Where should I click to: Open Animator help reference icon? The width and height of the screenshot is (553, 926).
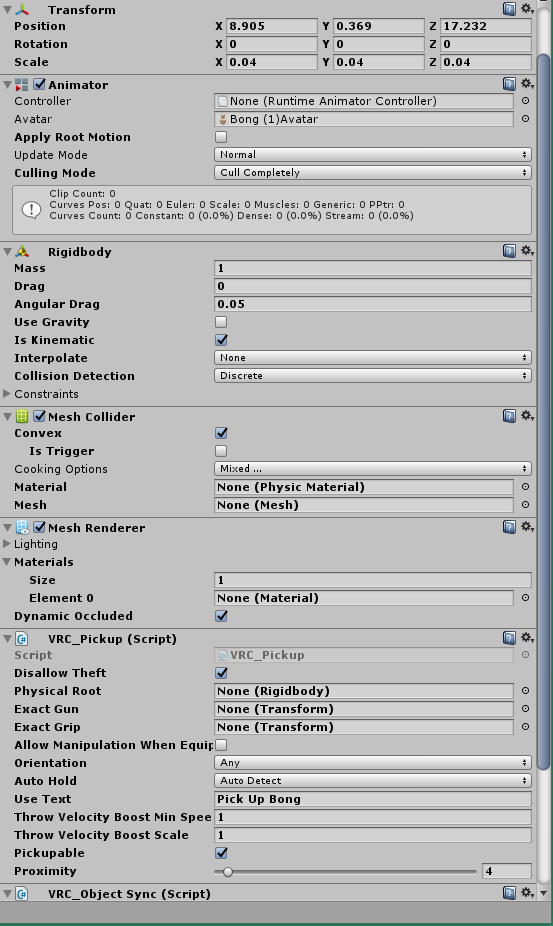coord(509,84)
